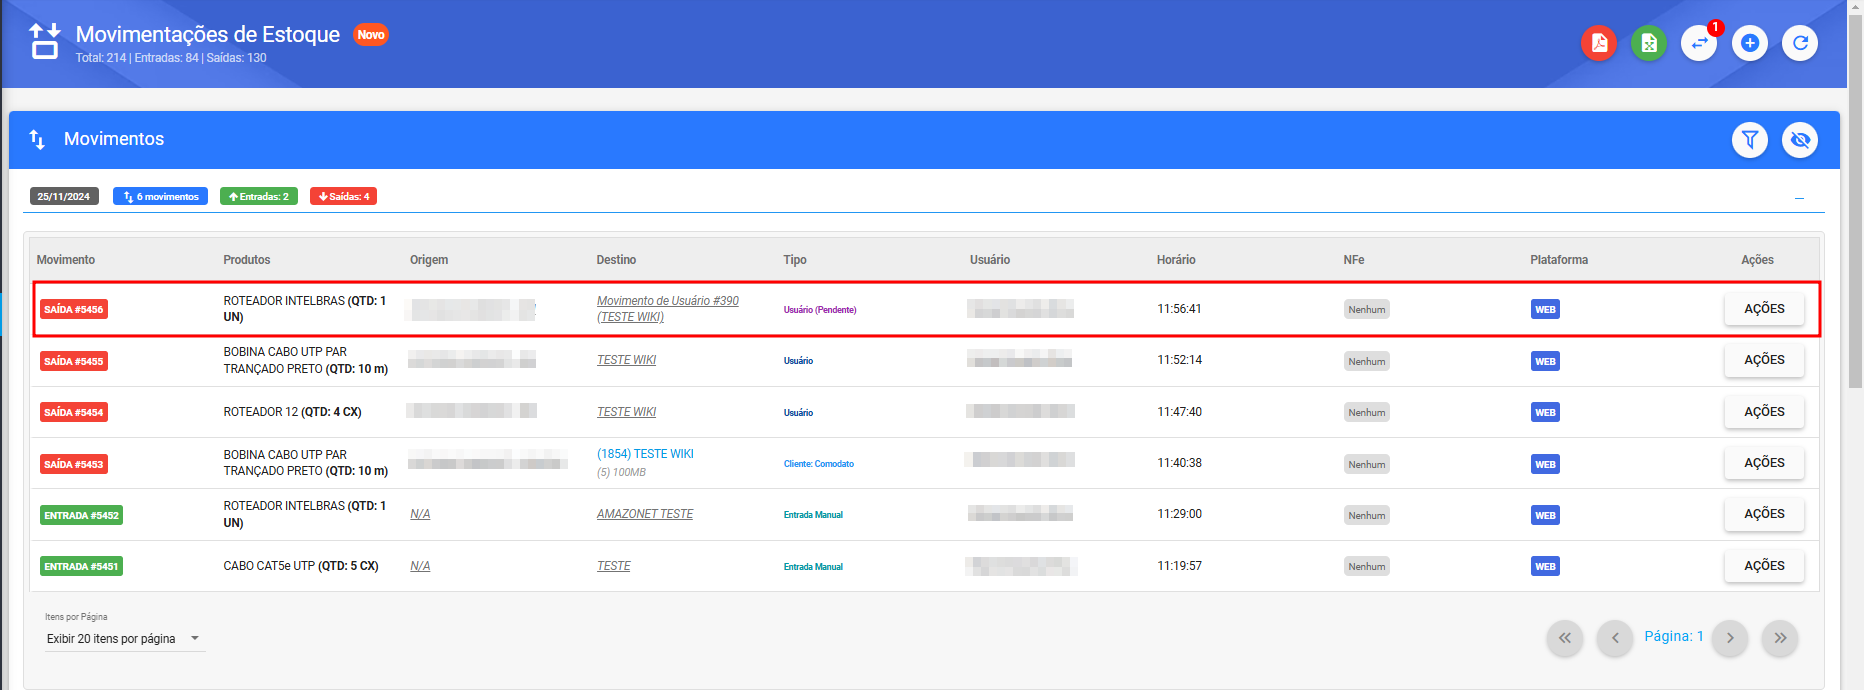The image size is (1864, 690).
Task: Go to the last page
Action: 1780,638
